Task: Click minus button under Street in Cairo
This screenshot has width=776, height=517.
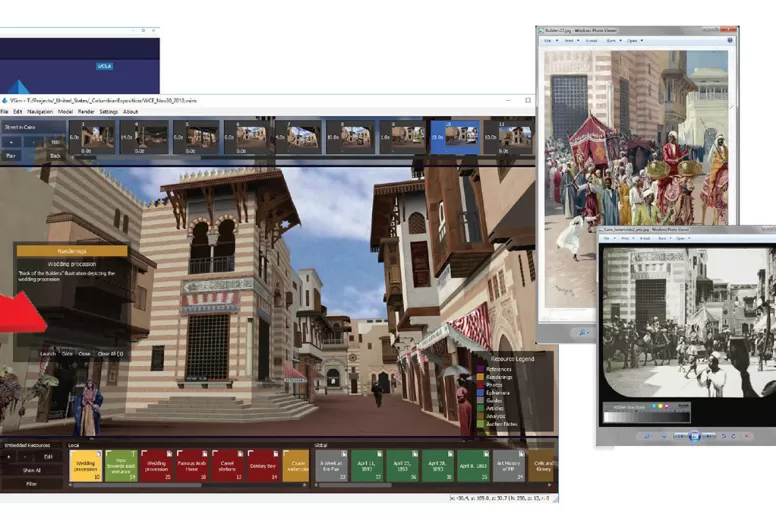Action: pos(33,142)
